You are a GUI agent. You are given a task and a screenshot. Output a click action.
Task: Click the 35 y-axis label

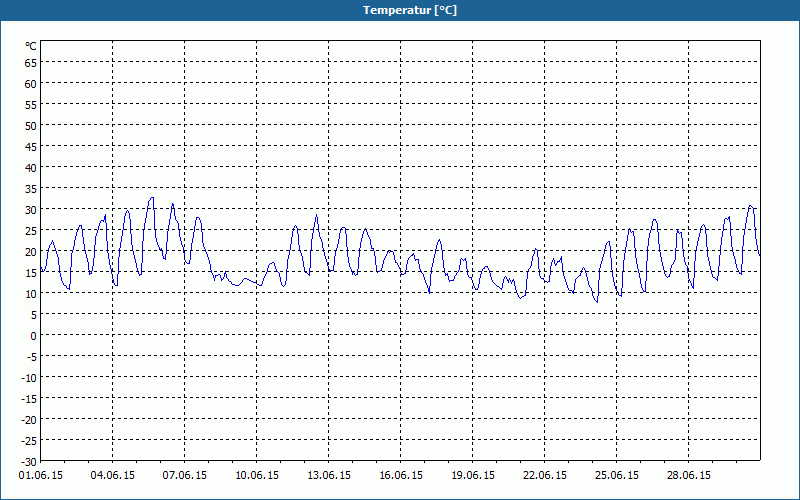click(31, 189)
